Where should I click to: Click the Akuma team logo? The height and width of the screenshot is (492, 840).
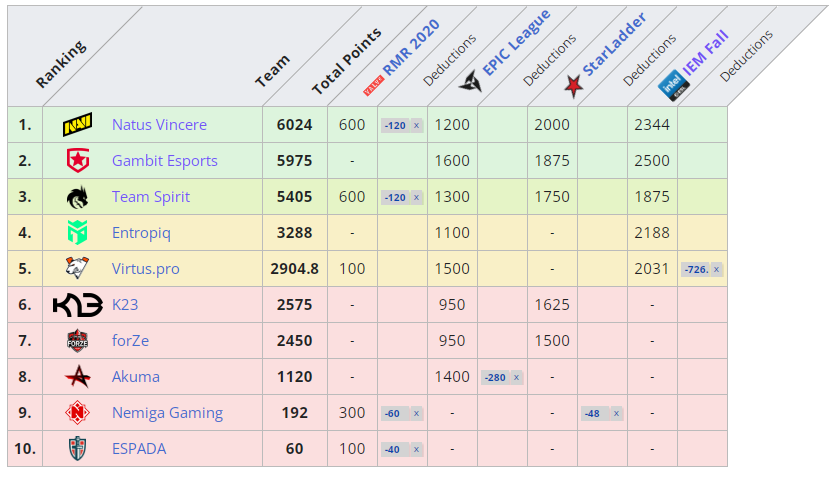(78, 377)
